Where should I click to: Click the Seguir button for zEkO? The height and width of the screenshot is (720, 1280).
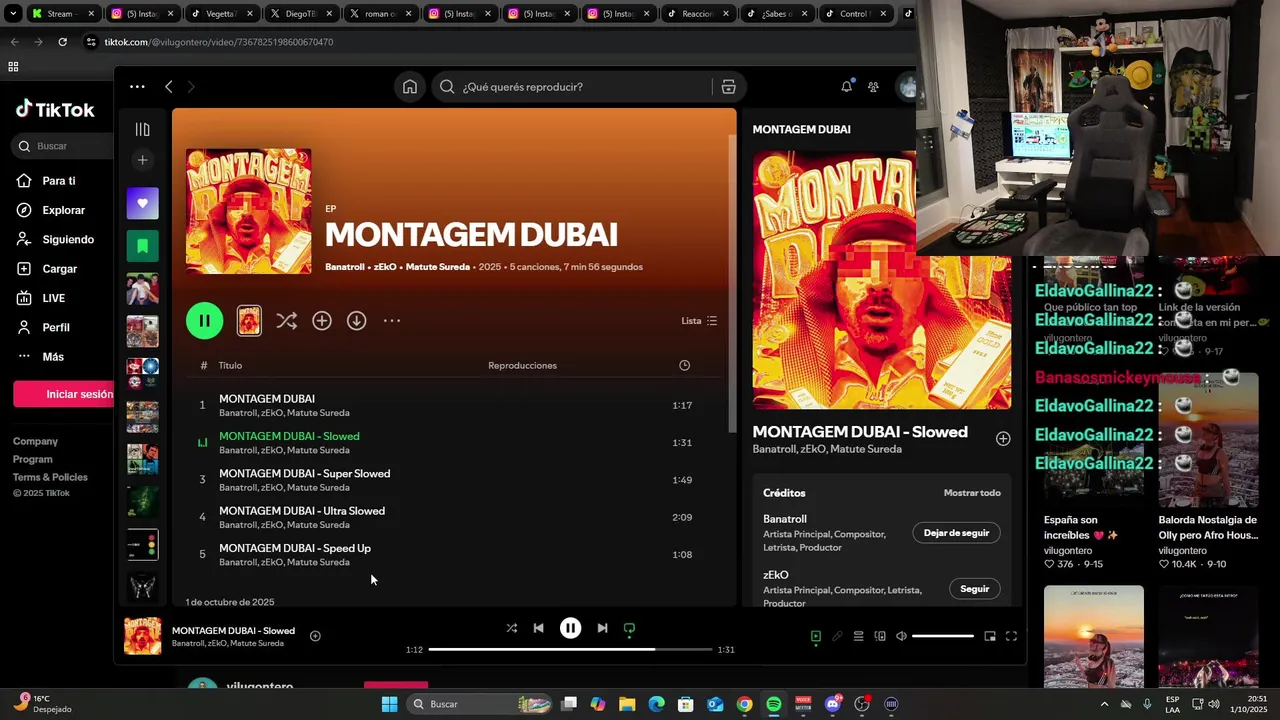pyautogui.click(x=974, y=589)
